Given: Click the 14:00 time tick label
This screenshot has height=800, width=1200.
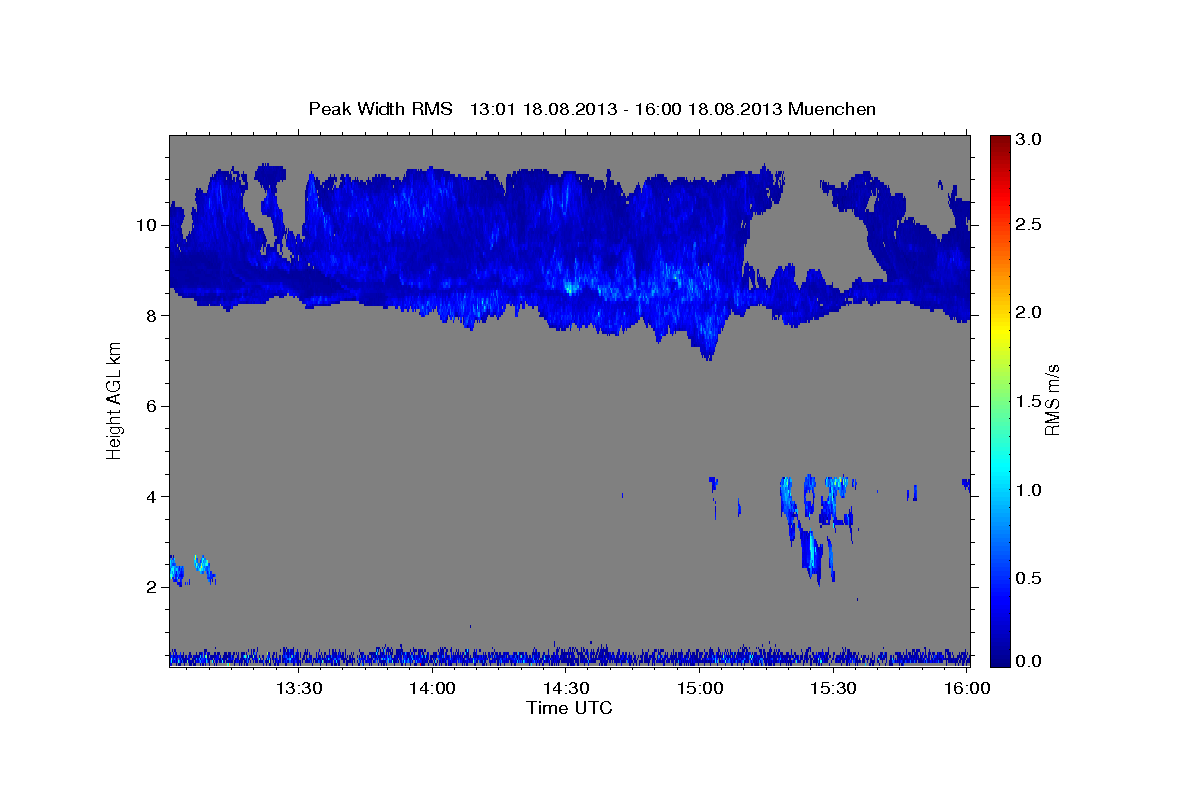Looking at the screenshot, I should point(433,688).
